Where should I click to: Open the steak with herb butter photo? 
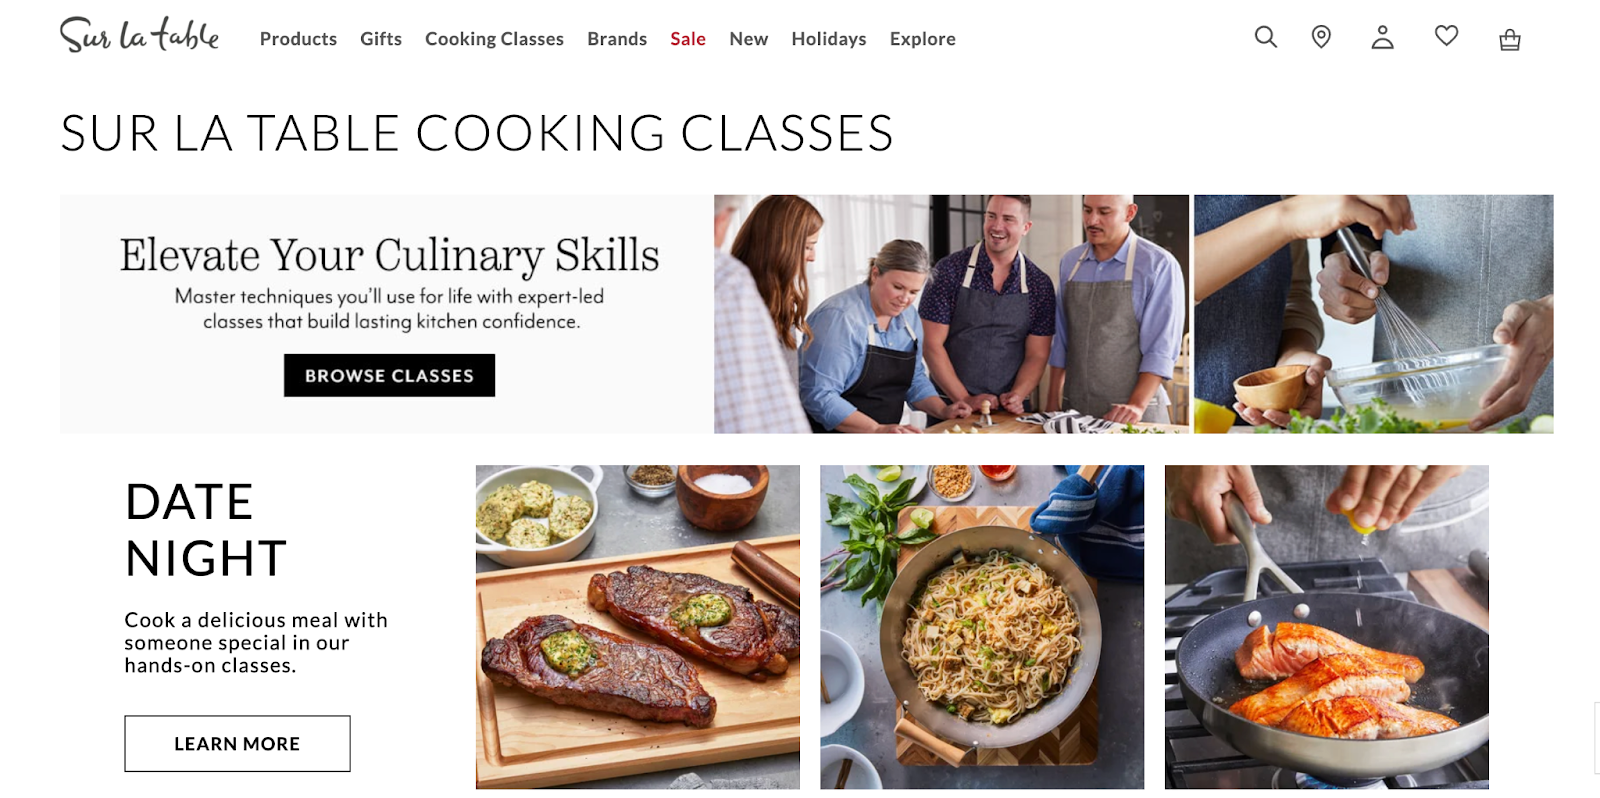[638, 627]
